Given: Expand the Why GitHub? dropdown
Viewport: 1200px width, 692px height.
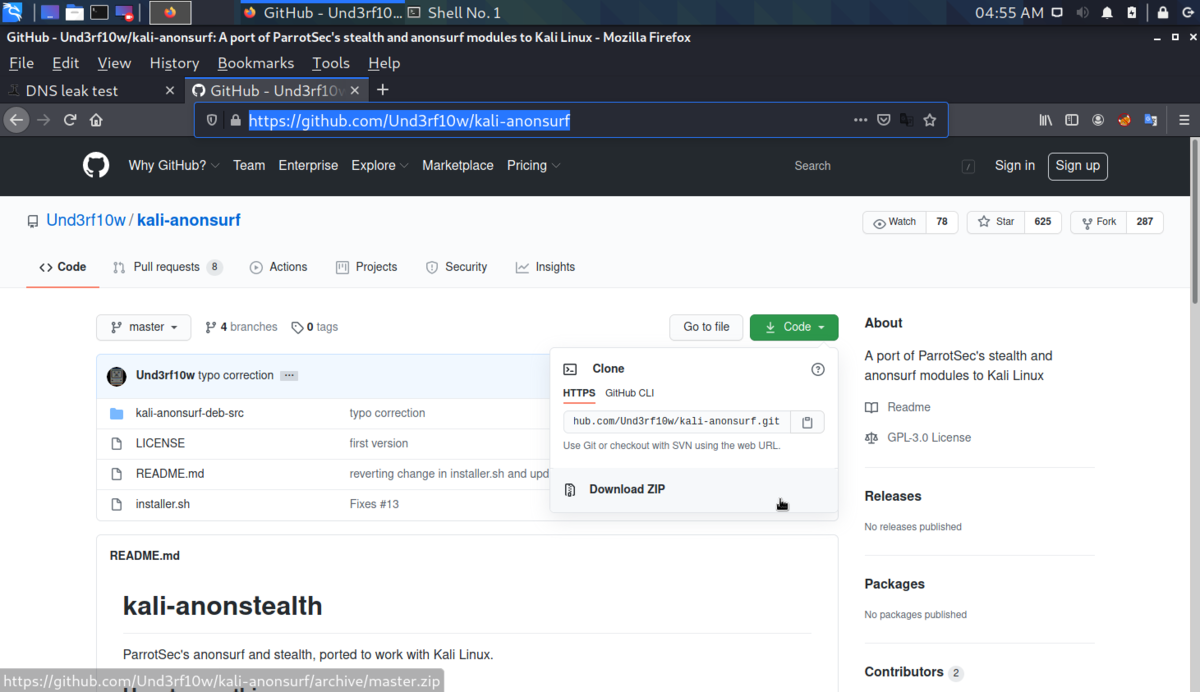Looking at the screenshot, I should click(174, 166).
